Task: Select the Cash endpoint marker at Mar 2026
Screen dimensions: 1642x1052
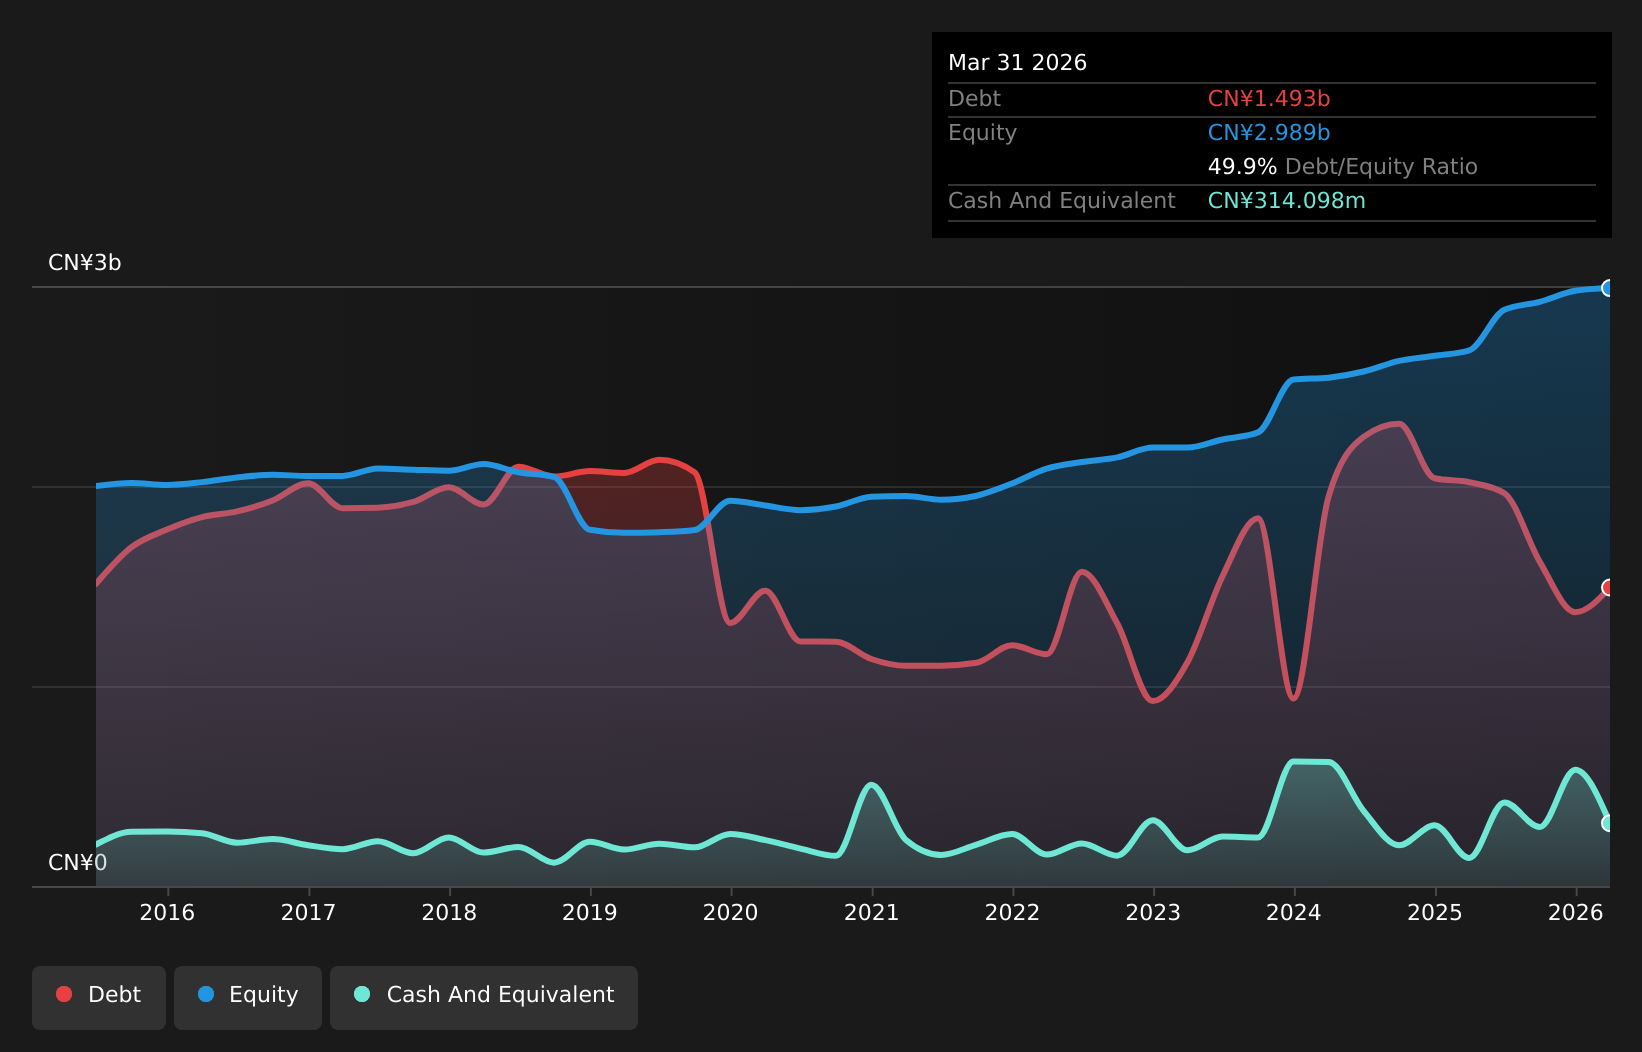Action: point(1609,823)
